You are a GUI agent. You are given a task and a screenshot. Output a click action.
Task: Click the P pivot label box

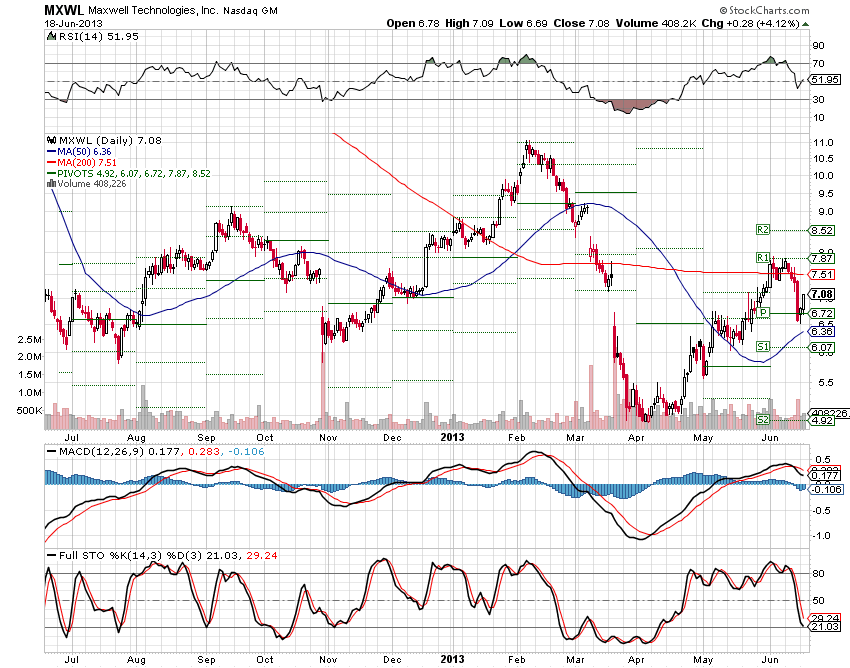click(x=763, y=312)
